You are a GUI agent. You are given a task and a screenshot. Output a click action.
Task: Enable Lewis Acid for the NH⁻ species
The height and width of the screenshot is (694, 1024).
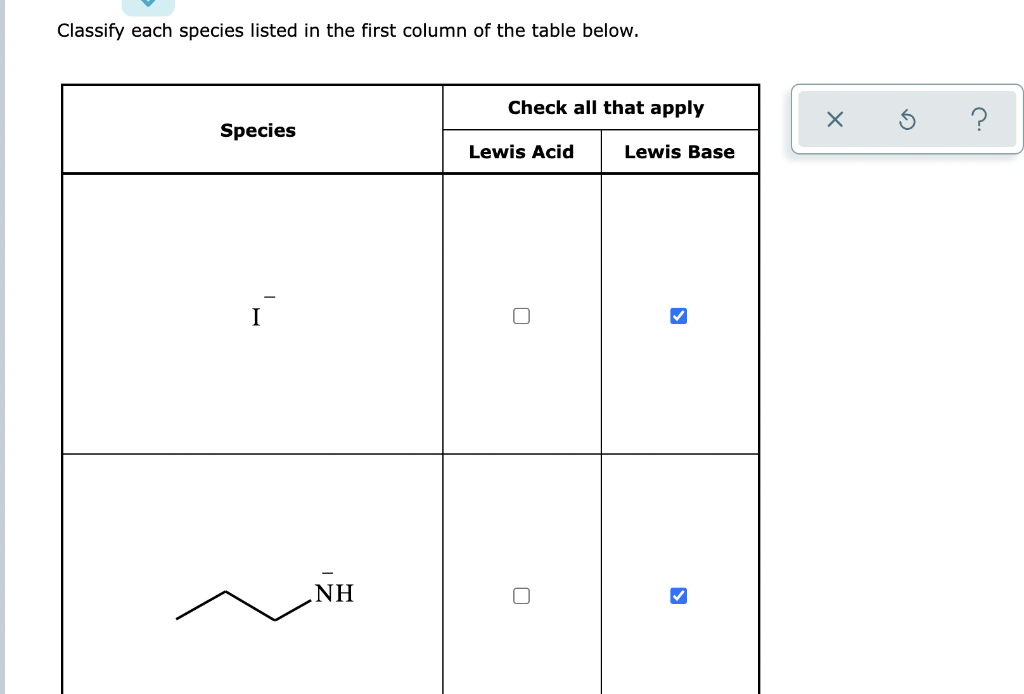[x=521, y=595]
